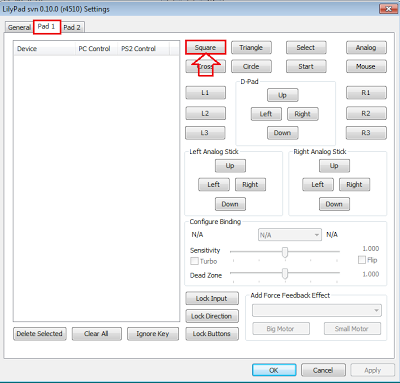Click Delete Selected button
Viewport: 400px width, 383px height.
[40, 334]
